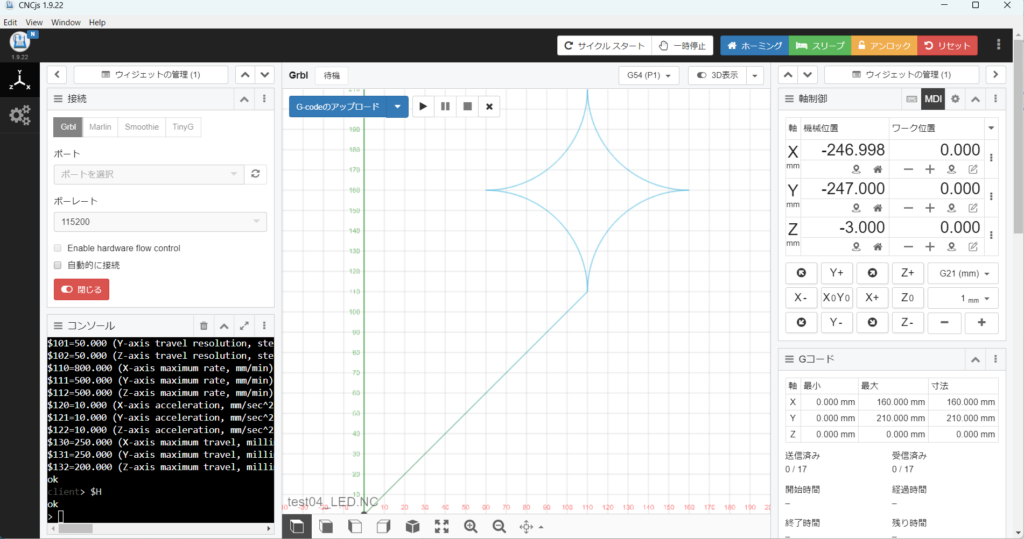Refresh the serial port list
This screenshot has height=539, width=1024.
(257, 174)
